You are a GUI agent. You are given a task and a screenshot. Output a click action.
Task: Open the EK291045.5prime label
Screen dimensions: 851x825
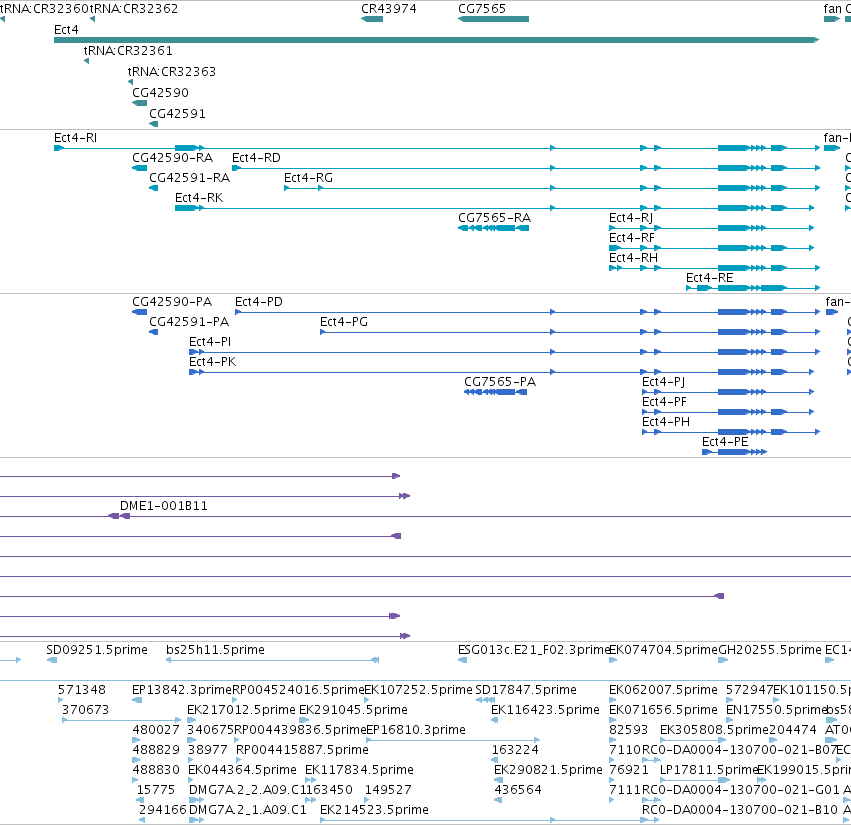click(x=353, y=710)
